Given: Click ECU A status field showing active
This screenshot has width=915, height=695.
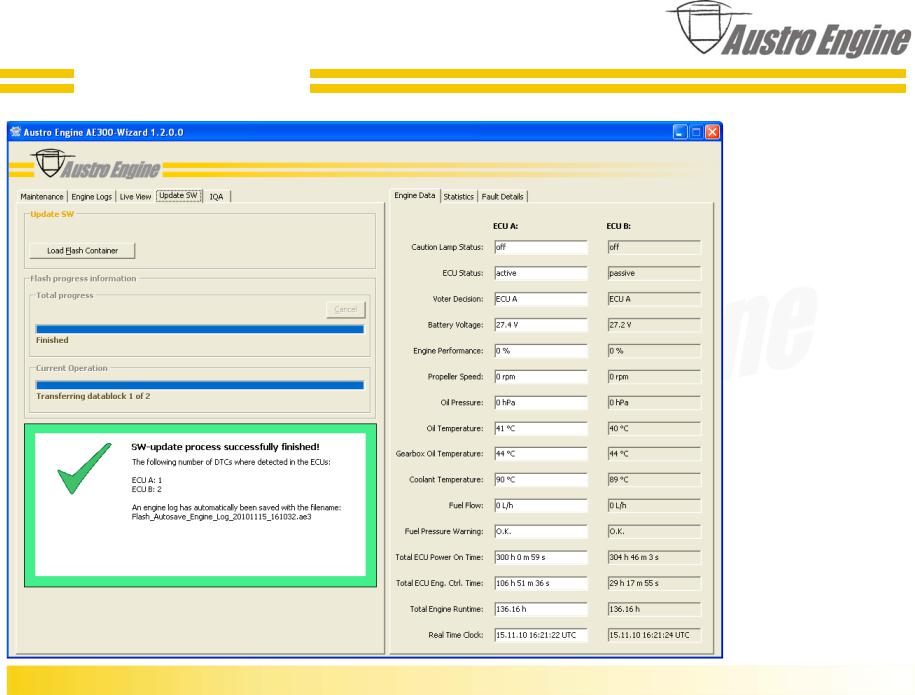Looking at the screenshot, I should coord(541,273).
